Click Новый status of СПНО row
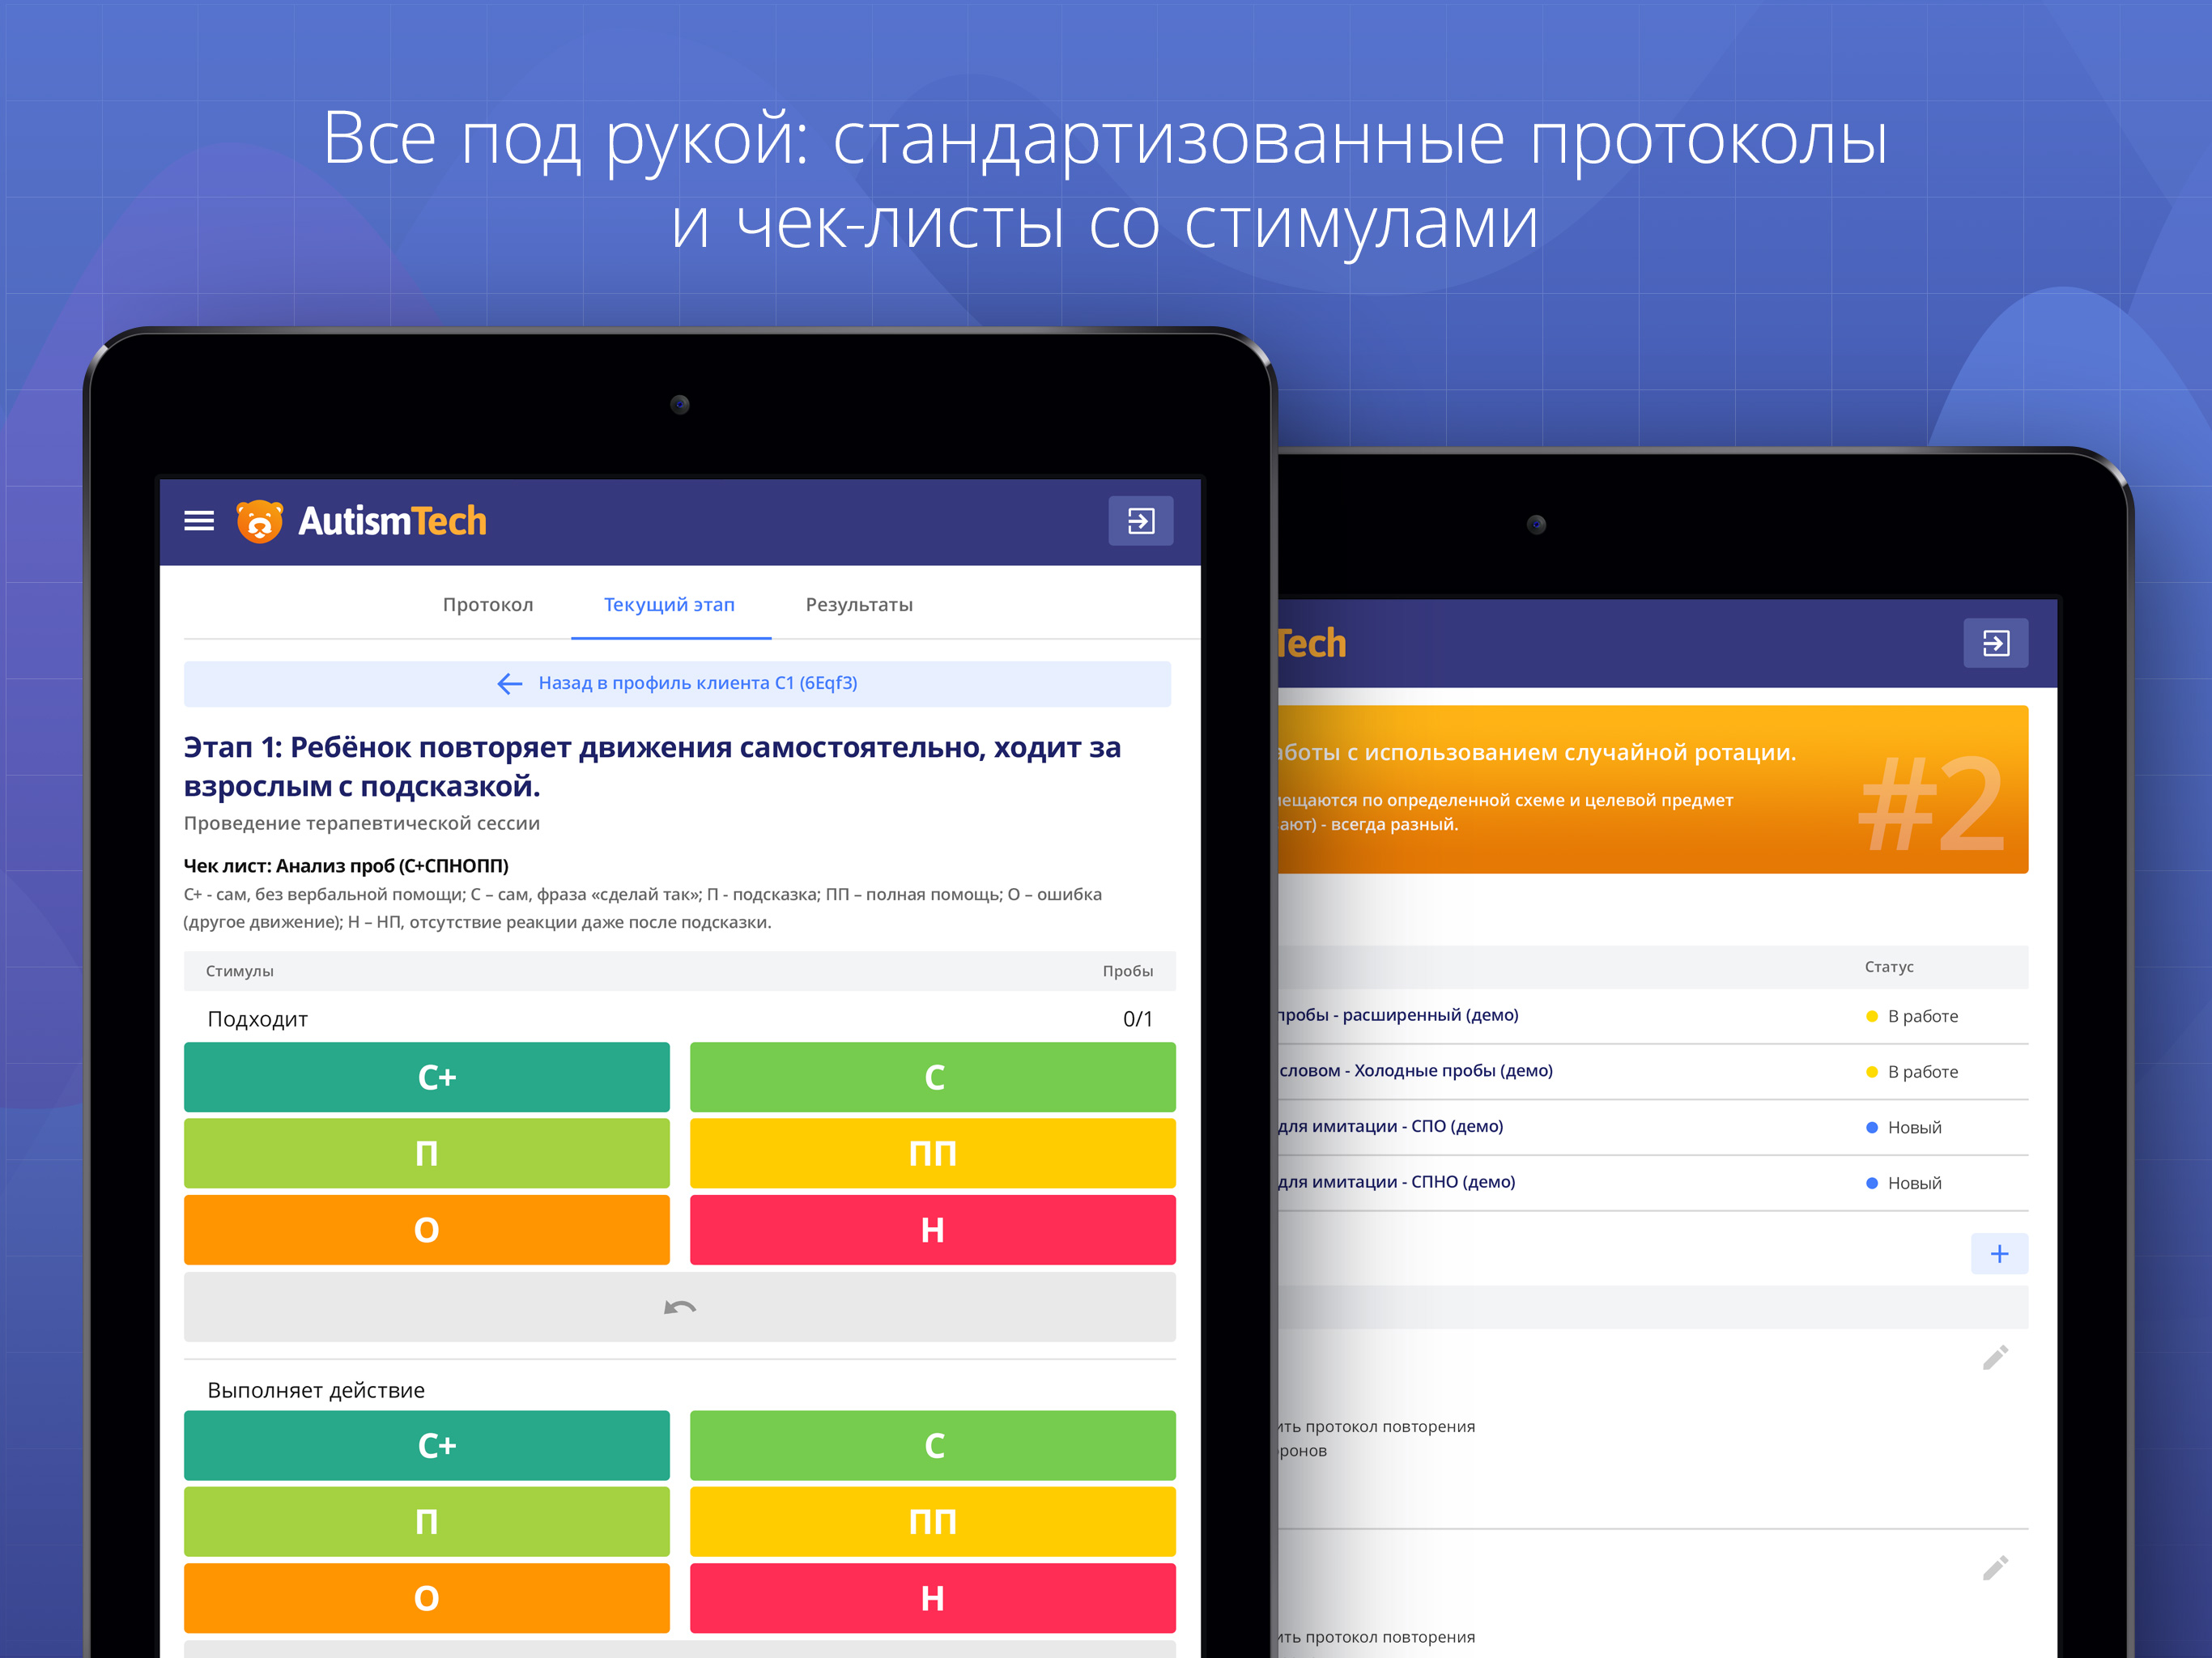Image resolution: width=2212 pixels, height=1658 pixels. (x=1904, y=1183)
